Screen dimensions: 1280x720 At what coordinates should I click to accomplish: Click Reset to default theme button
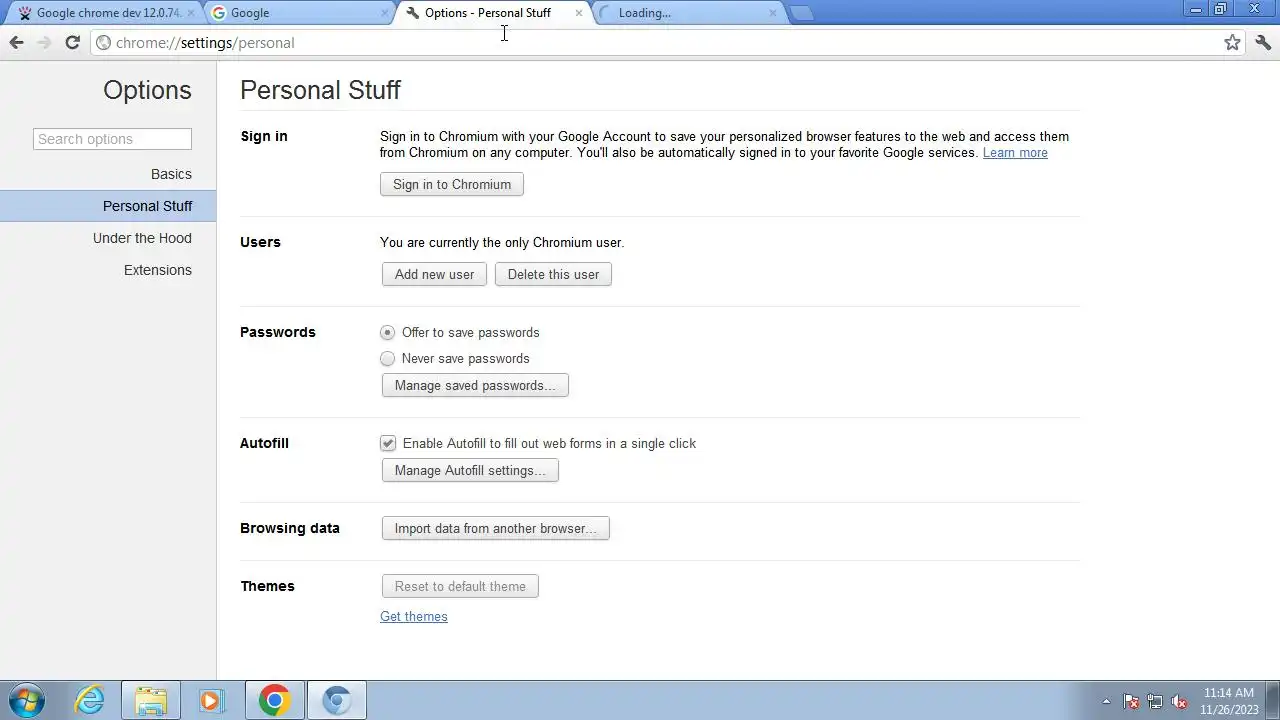pos(460,586)
